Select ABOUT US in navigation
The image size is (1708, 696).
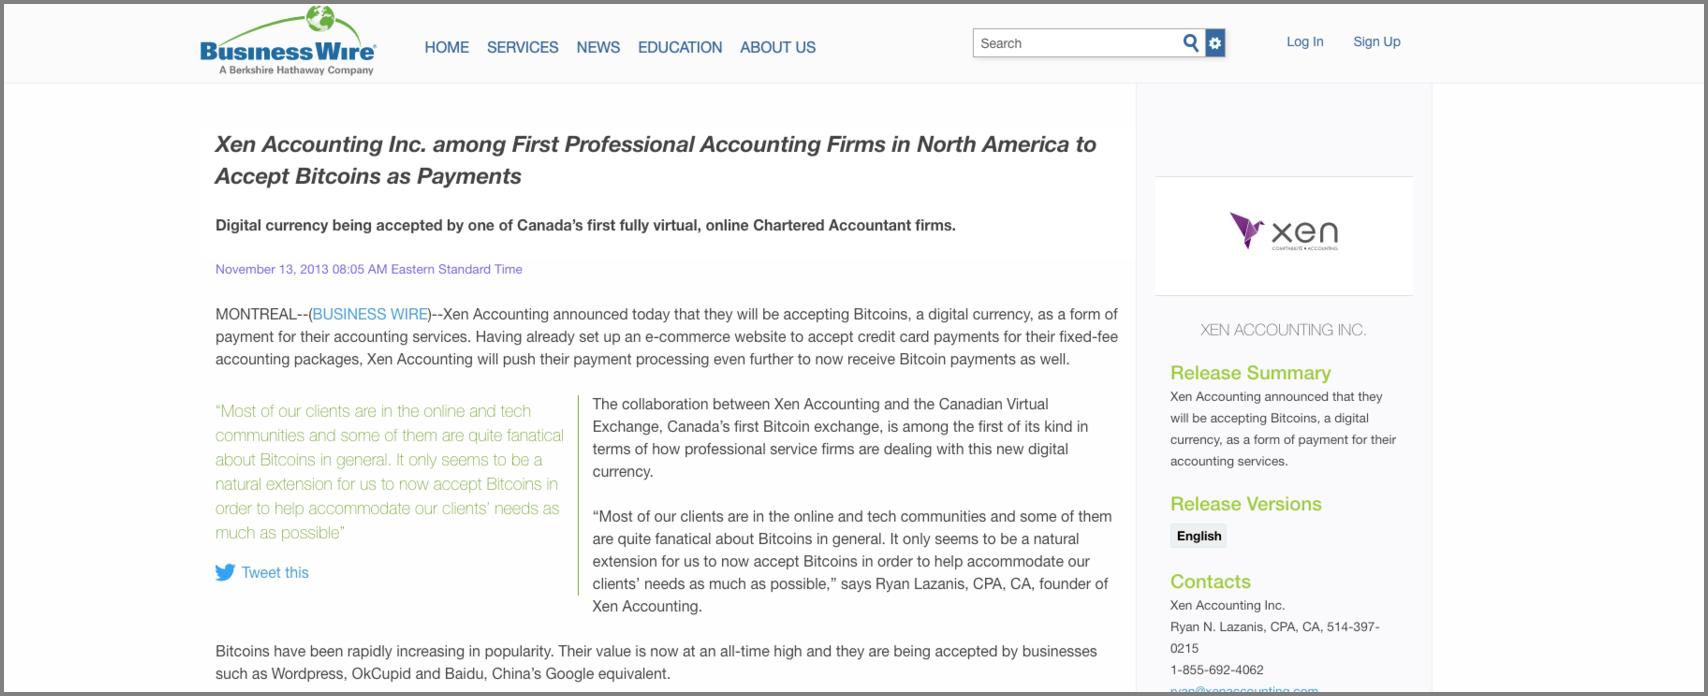[778, 47]
